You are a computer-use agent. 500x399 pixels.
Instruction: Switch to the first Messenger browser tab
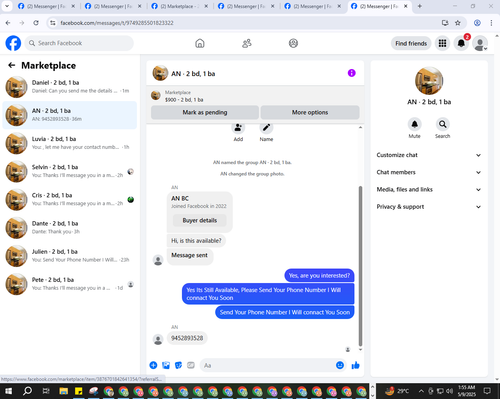click(x=47, y=6)
